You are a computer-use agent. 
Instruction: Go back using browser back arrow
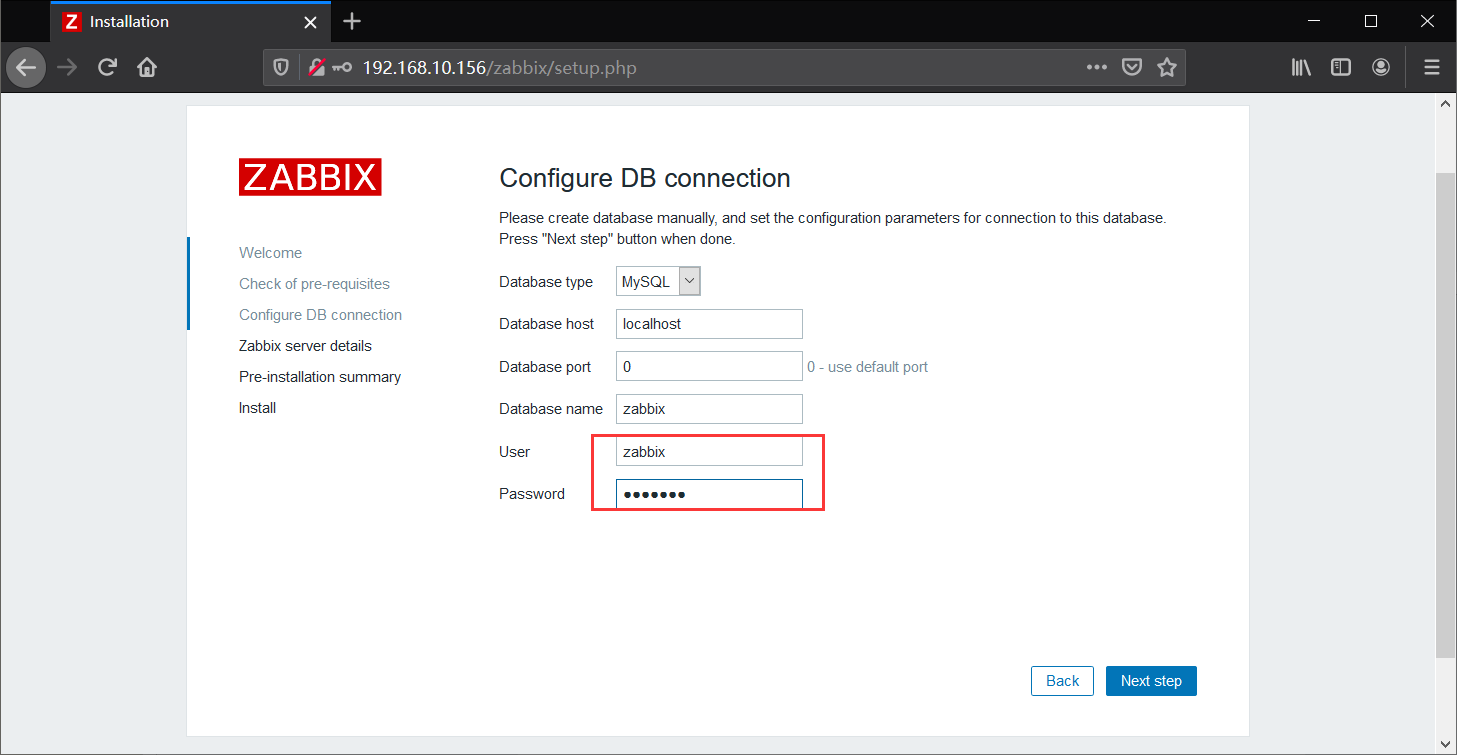(26, 68)
